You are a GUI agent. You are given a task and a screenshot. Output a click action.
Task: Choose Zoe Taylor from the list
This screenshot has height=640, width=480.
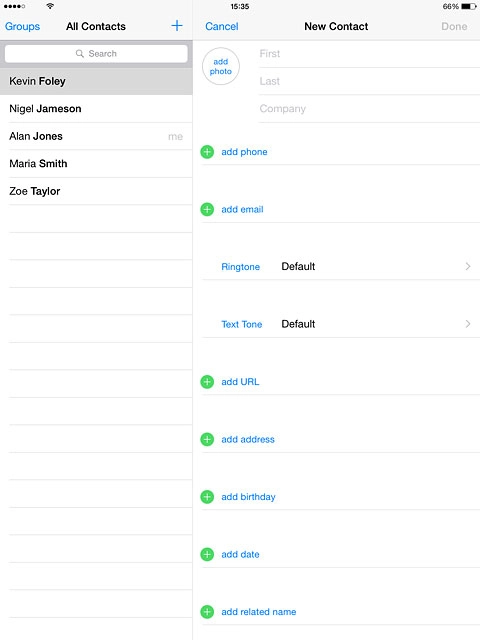coord(96,191)
